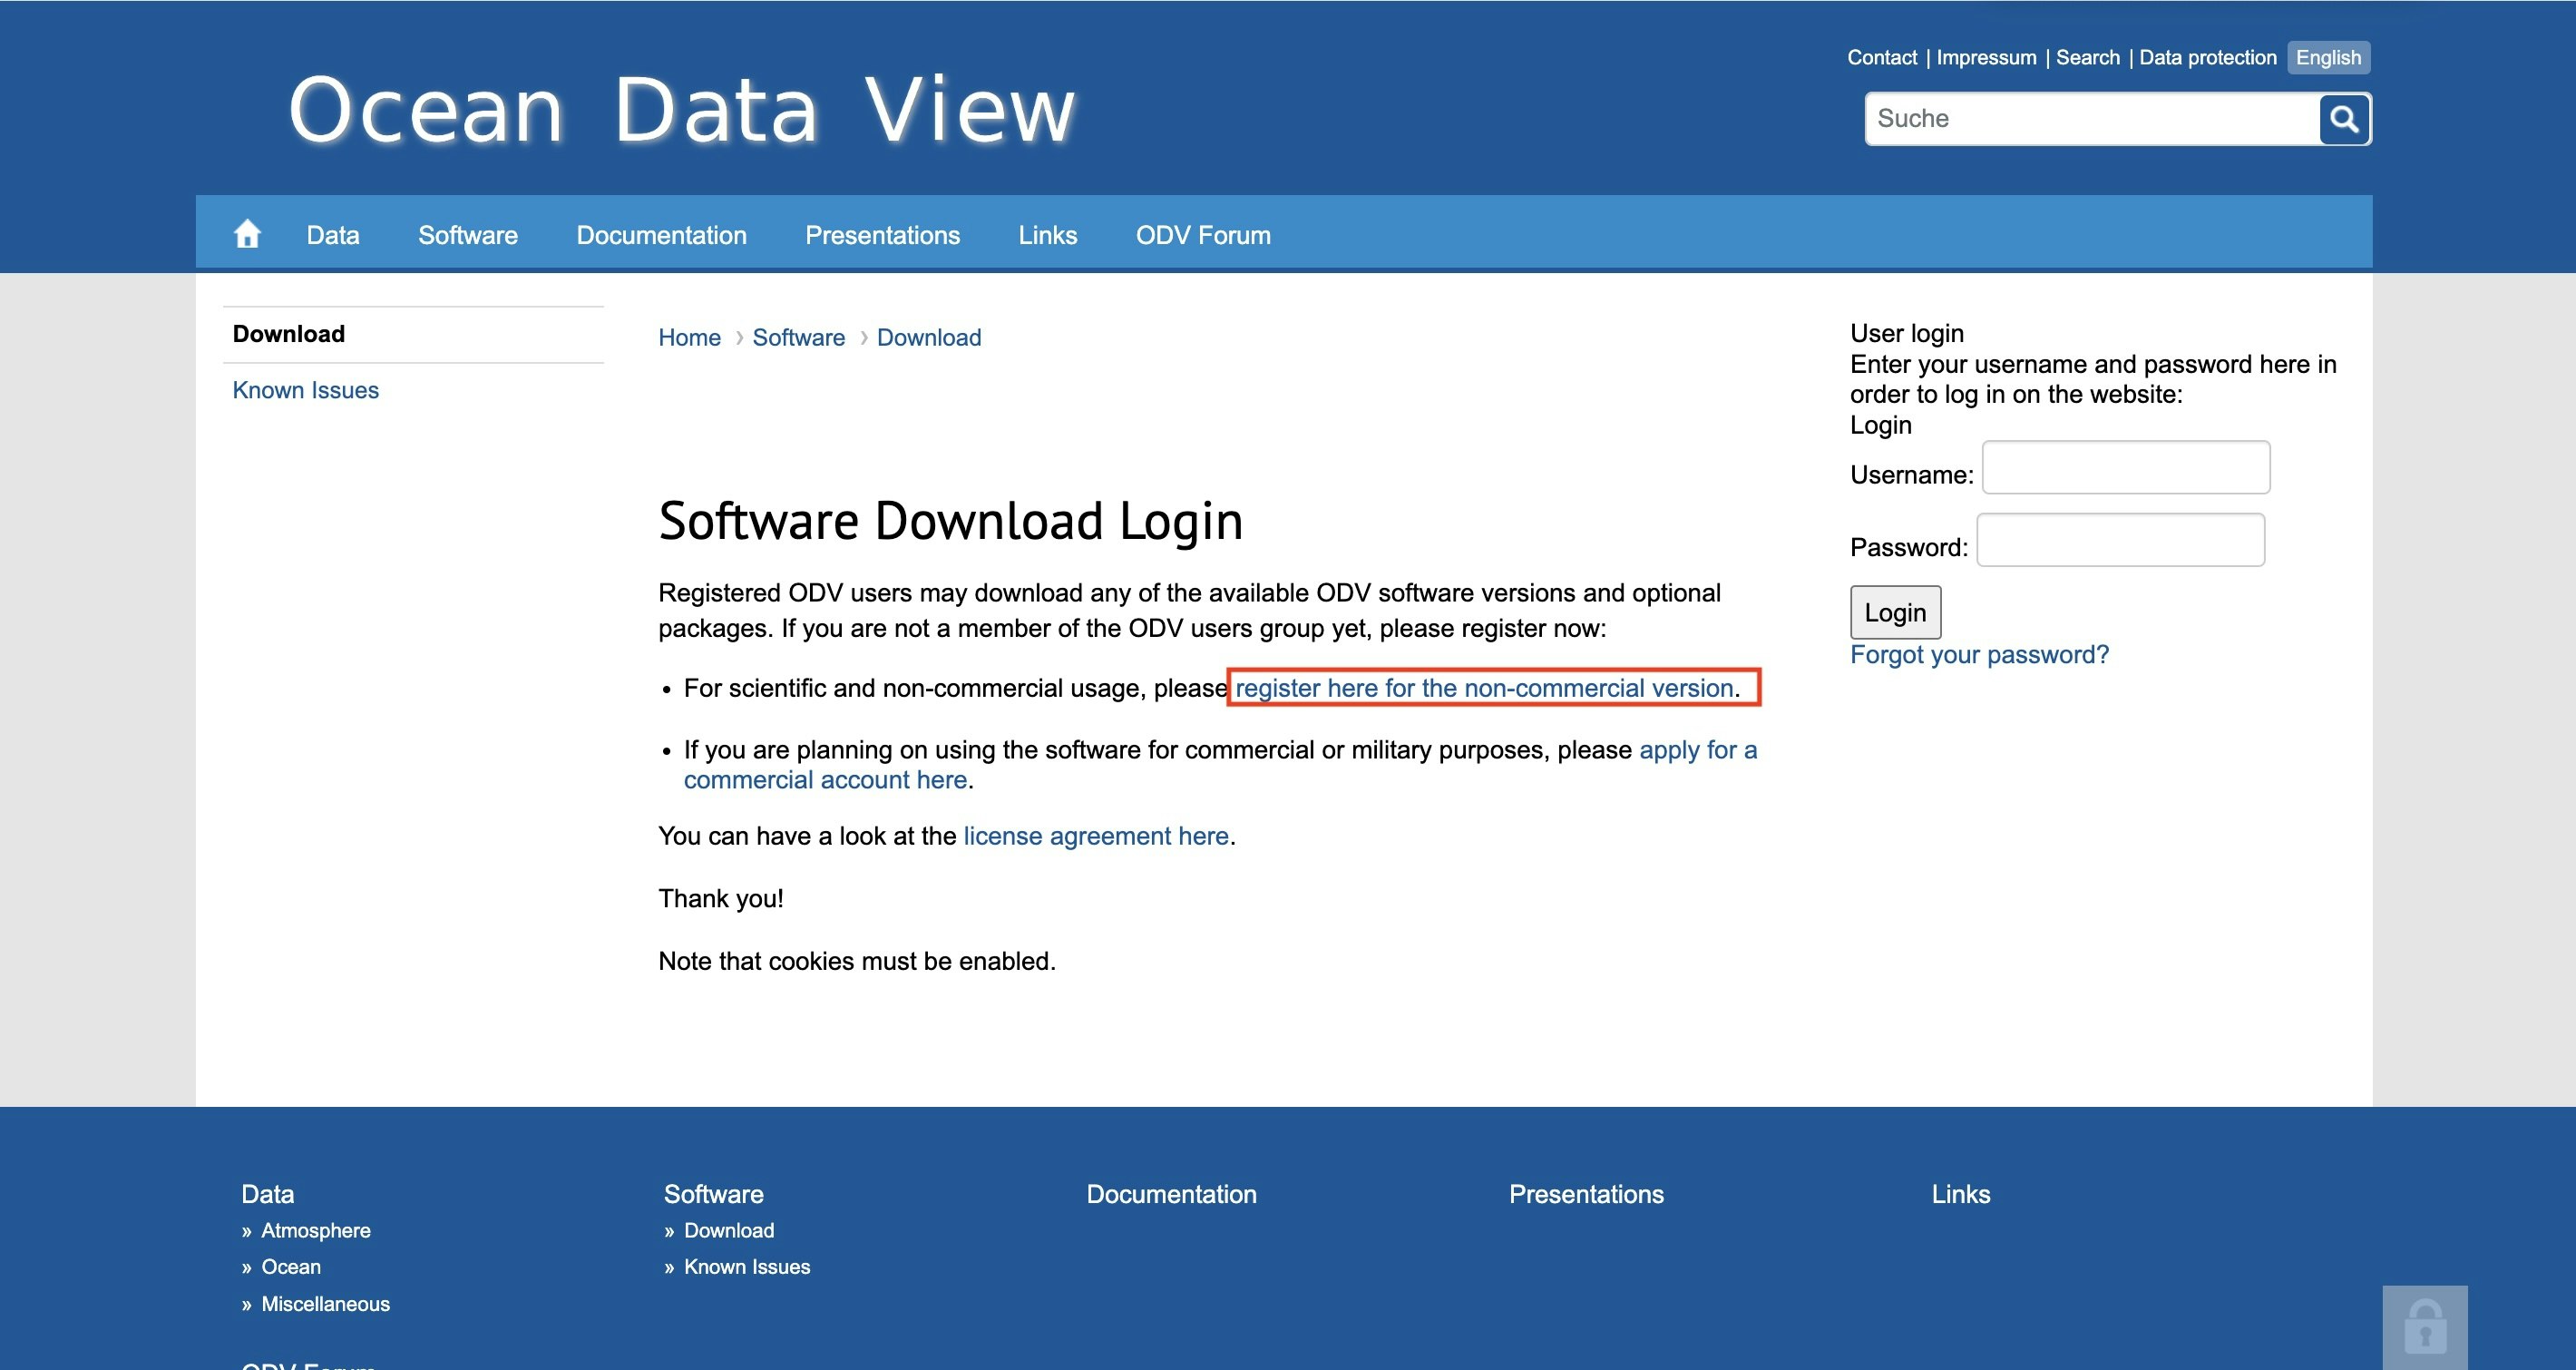
Task: Click the Forgot your password link
Action: tap(1978, 655)
